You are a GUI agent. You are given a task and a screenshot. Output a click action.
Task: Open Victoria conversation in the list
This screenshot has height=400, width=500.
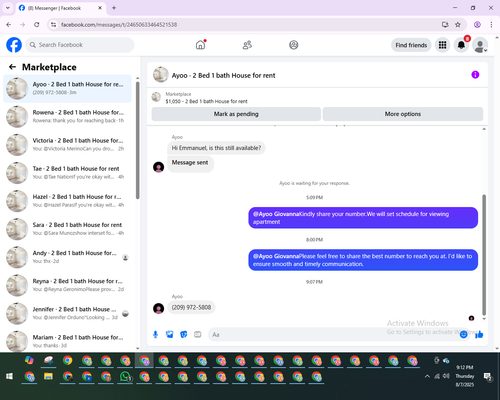pos(68,145)
